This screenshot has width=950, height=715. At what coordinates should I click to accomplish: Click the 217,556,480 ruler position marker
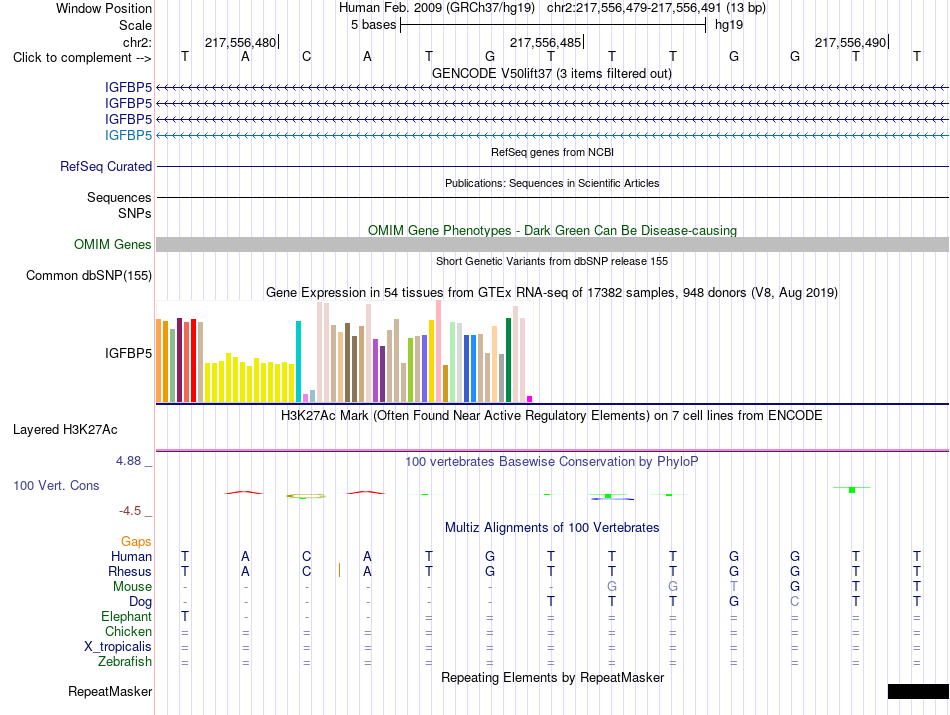tap(241, 42)
